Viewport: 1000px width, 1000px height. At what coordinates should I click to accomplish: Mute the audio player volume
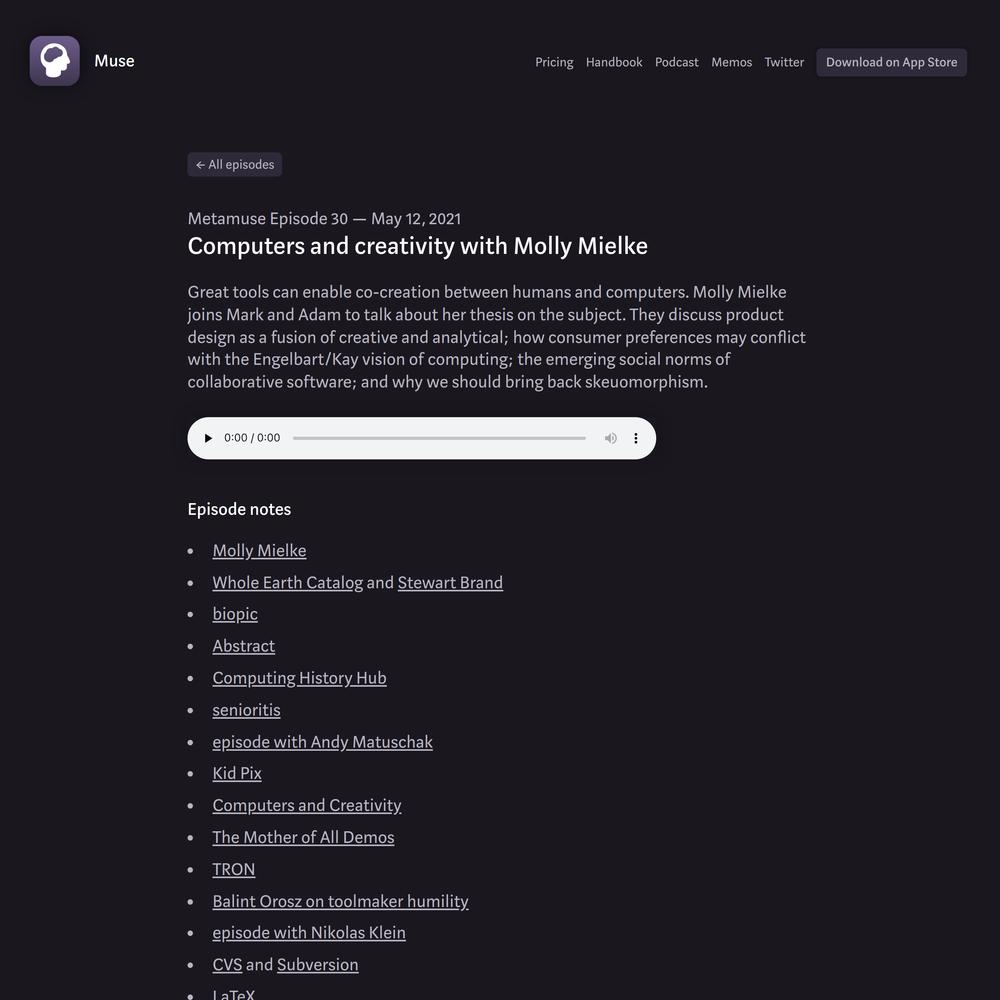610,438
